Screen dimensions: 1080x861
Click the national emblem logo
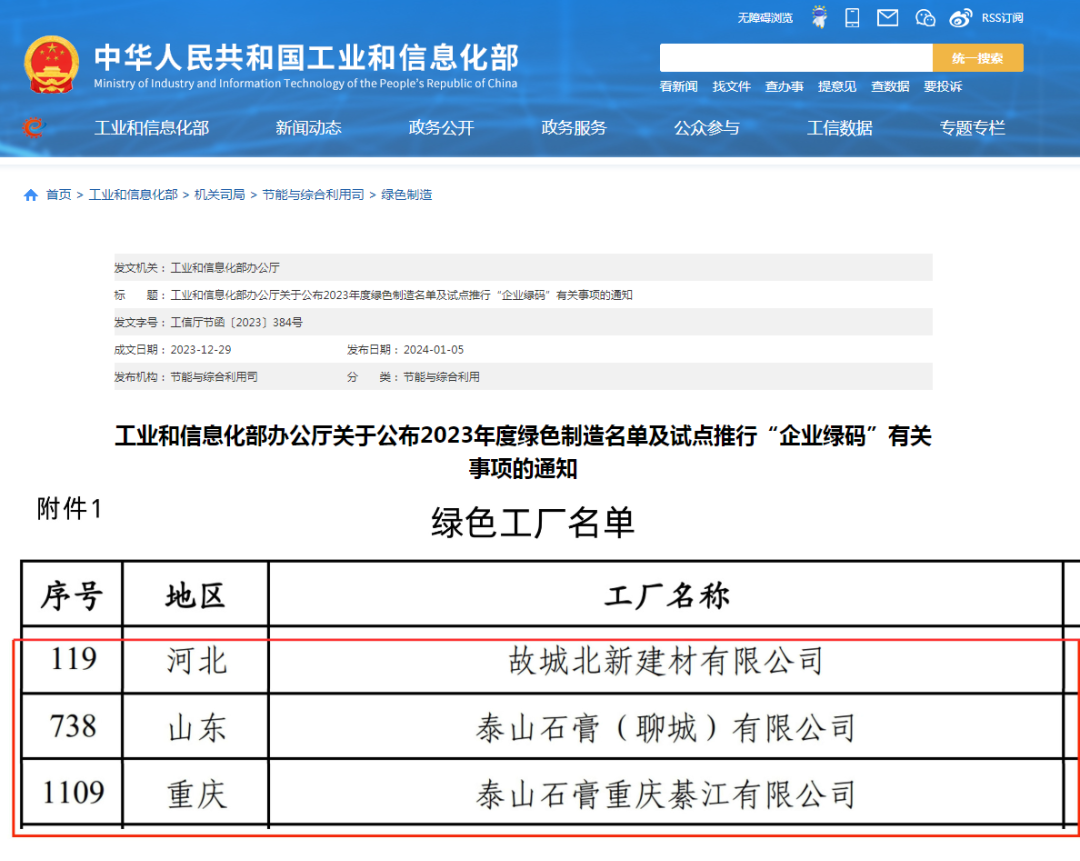coord(51,65)
